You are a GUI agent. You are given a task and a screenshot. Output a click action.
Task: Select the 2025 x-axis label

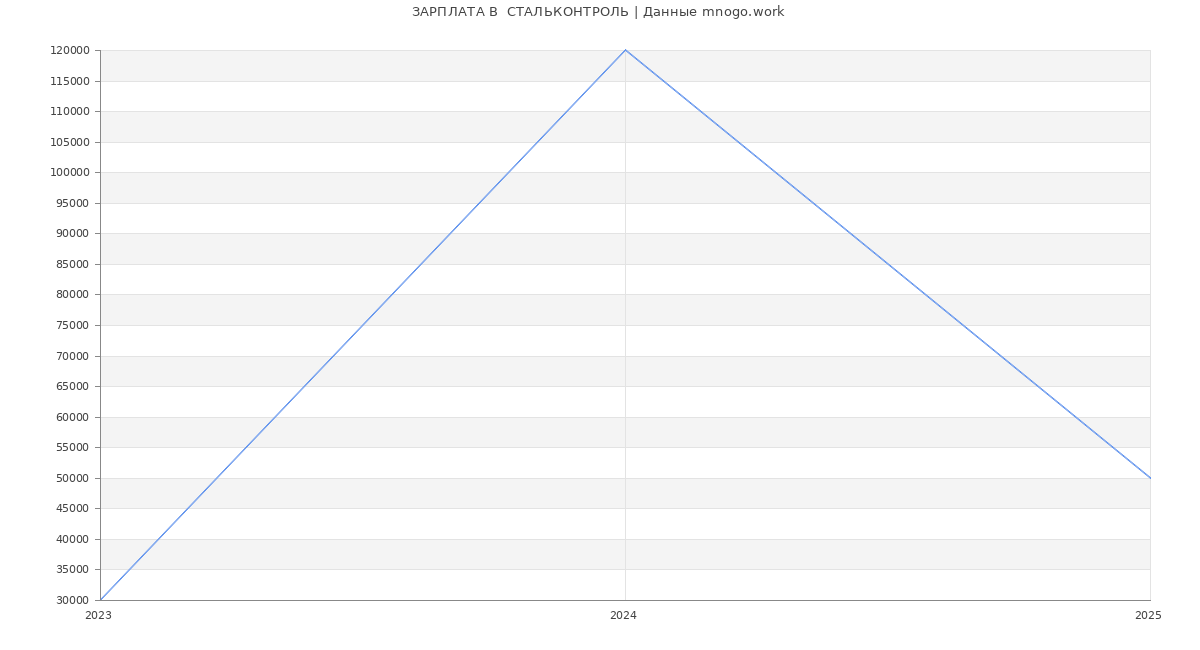tap(1148, 616)
